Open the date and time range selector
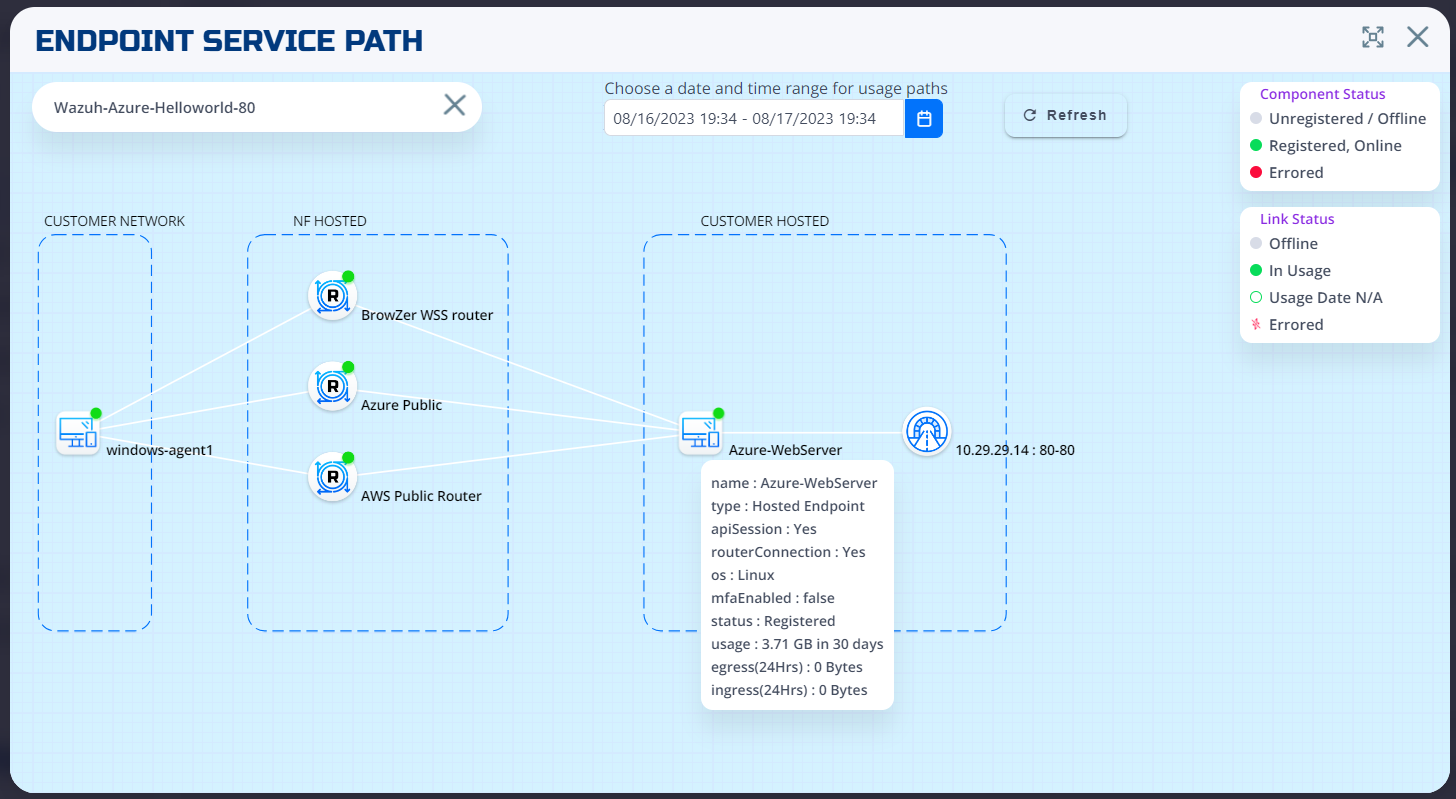 [754, 117]
